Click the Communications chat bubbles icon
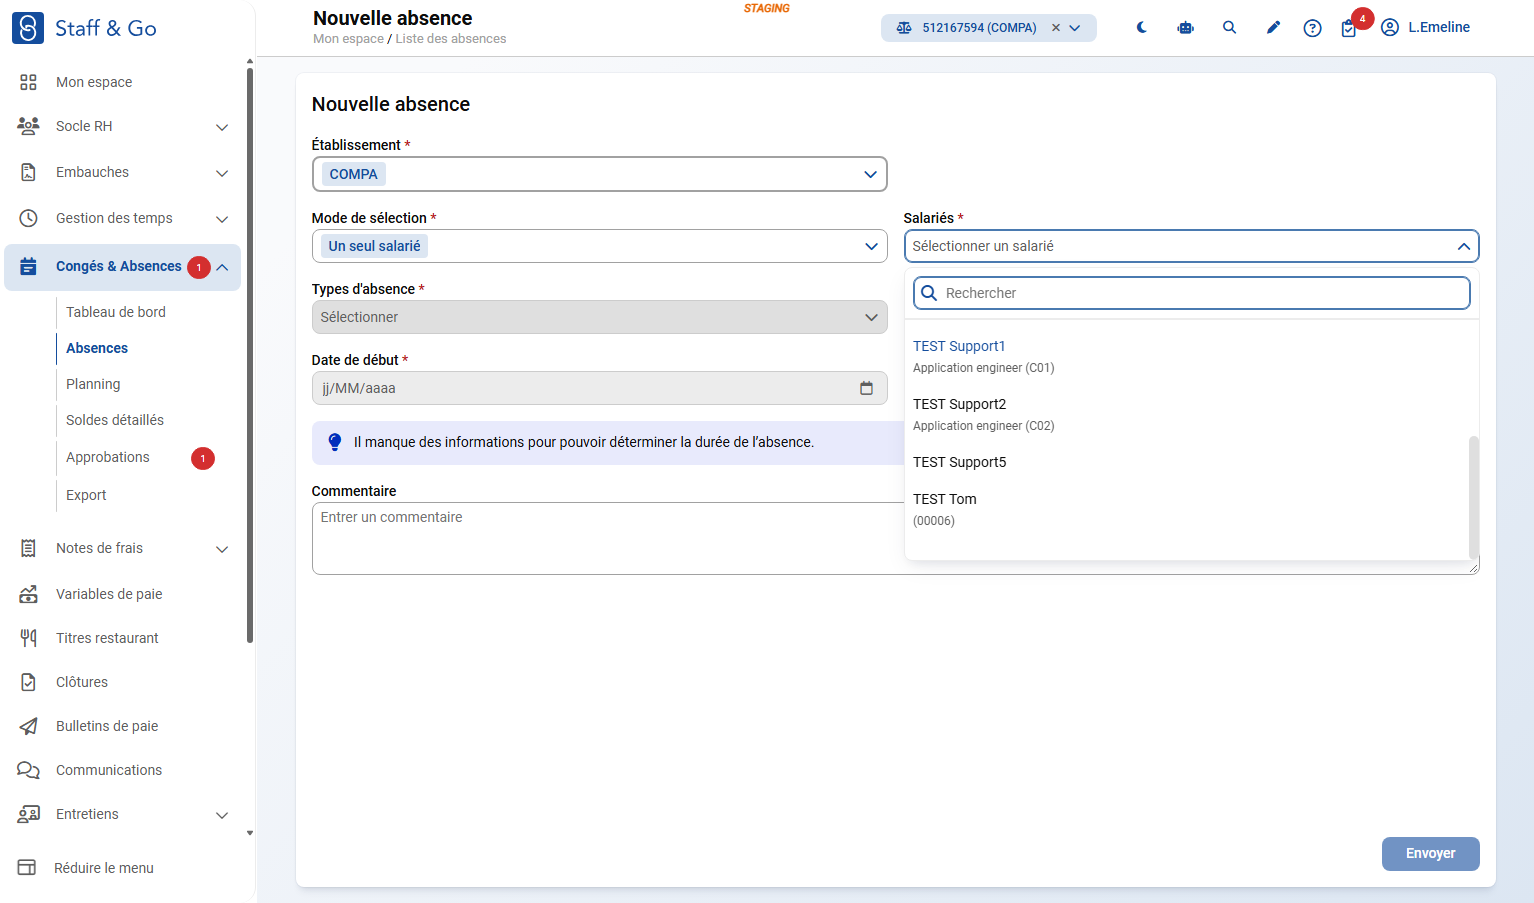This screenshot has width=1534, height=903. point(28,770)
